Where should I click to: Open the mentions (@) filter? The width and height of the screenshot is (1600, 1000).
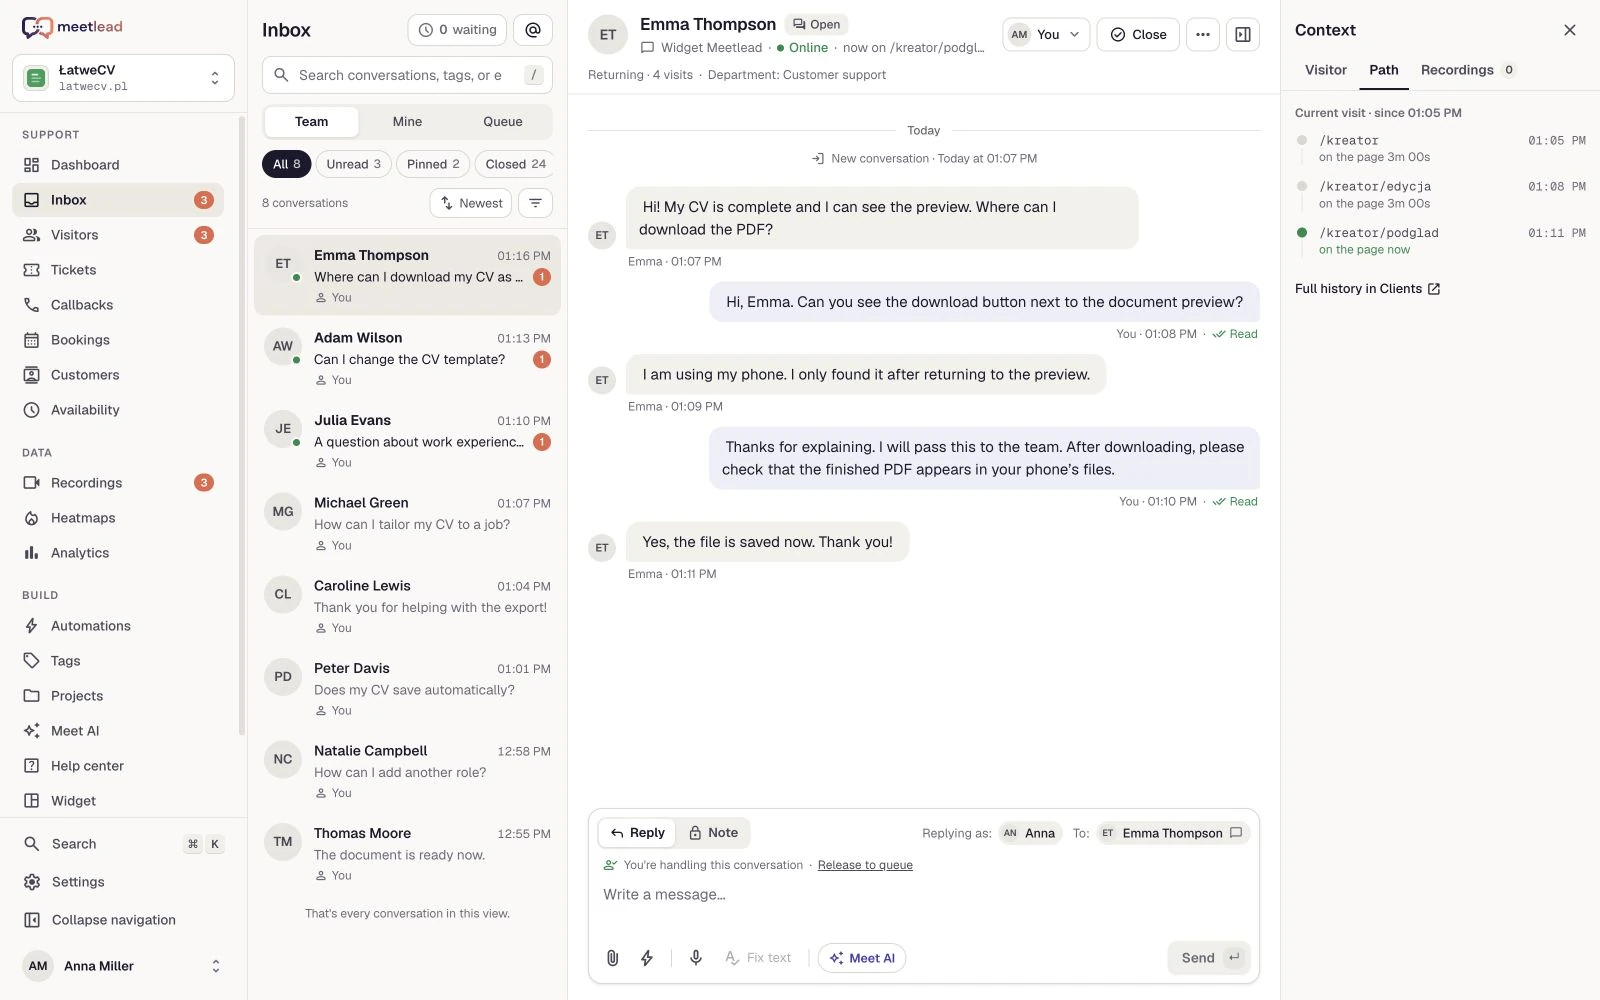coord(533,30)
